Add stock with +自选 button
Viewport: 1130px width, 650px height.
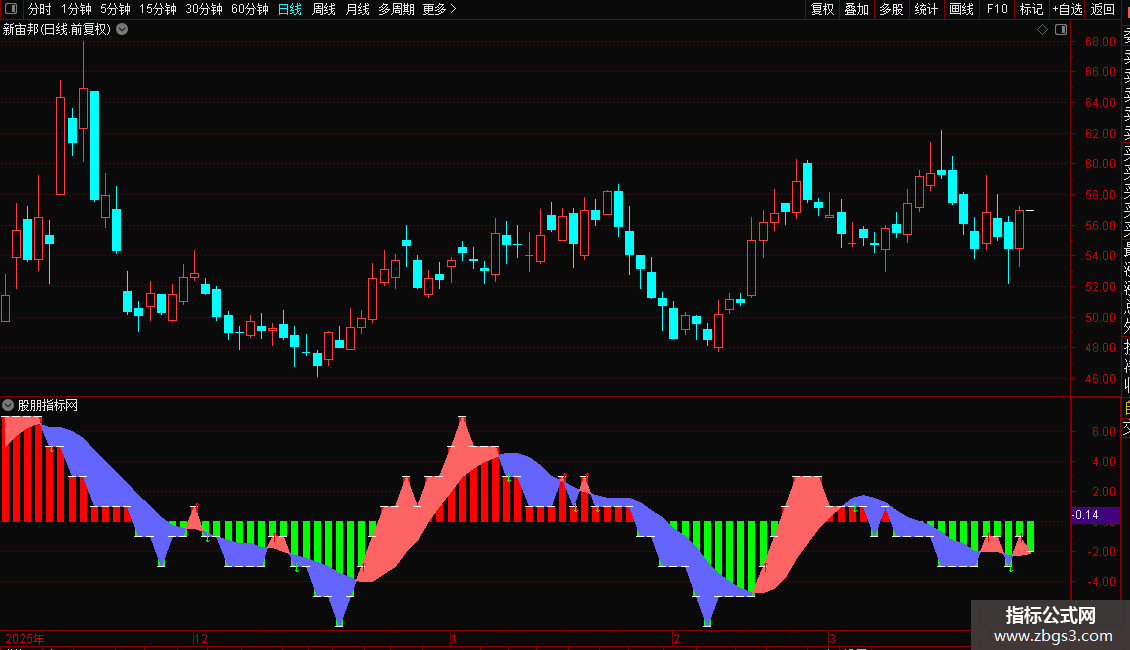click(x=1068, y=9)
